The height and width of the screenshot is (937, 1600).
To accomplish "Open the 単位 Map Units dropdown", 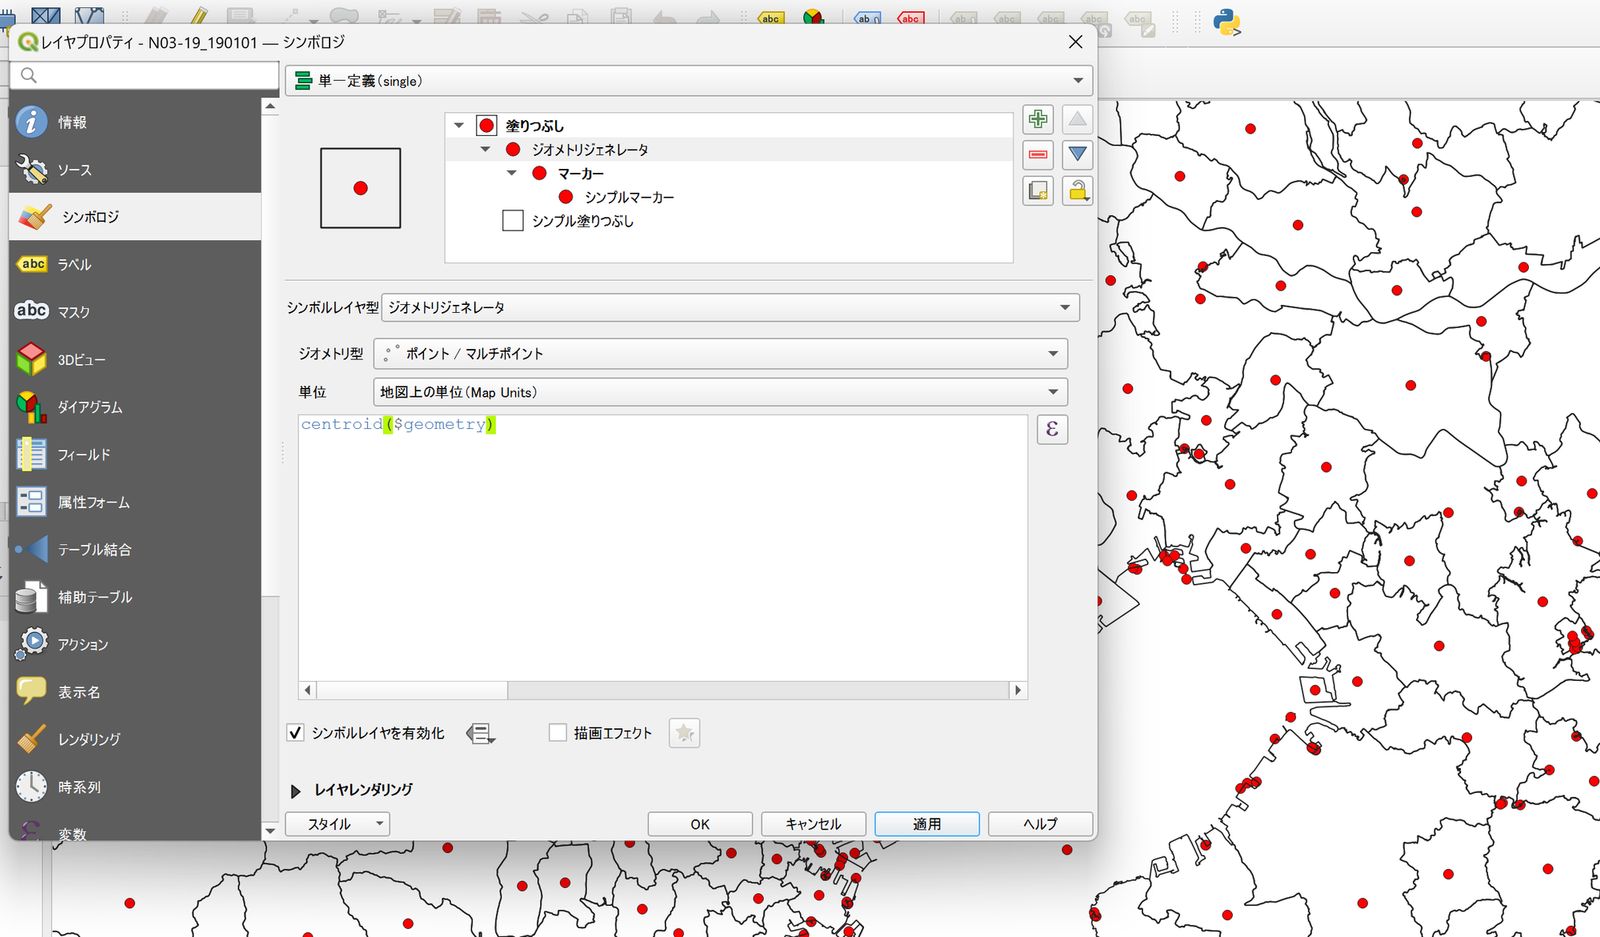I will click(720, 392).
